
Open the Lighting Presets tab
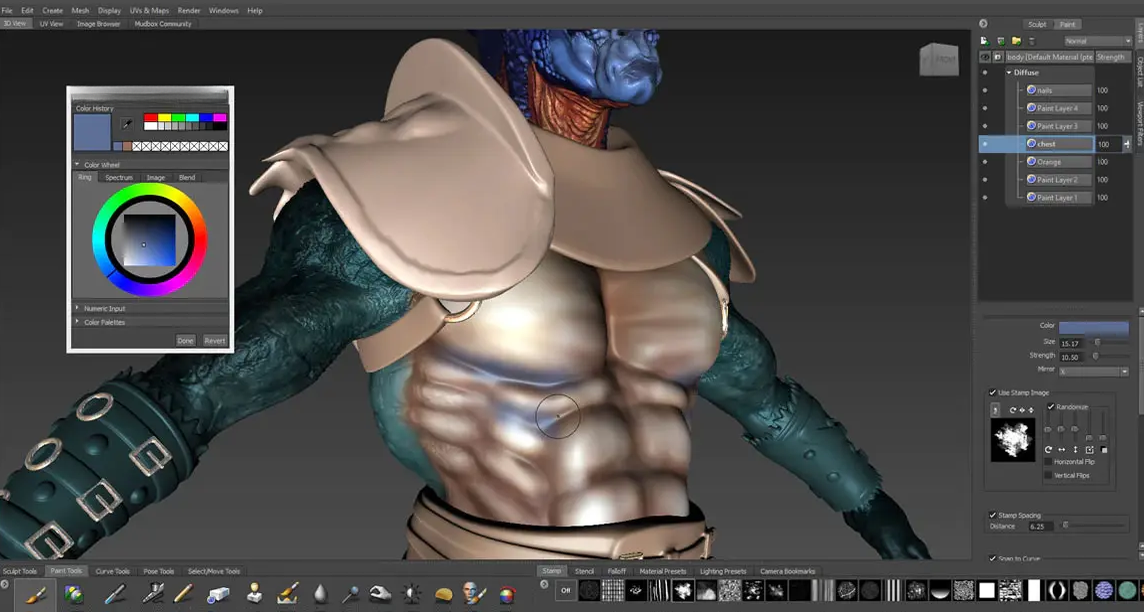[x=722, y=571]
